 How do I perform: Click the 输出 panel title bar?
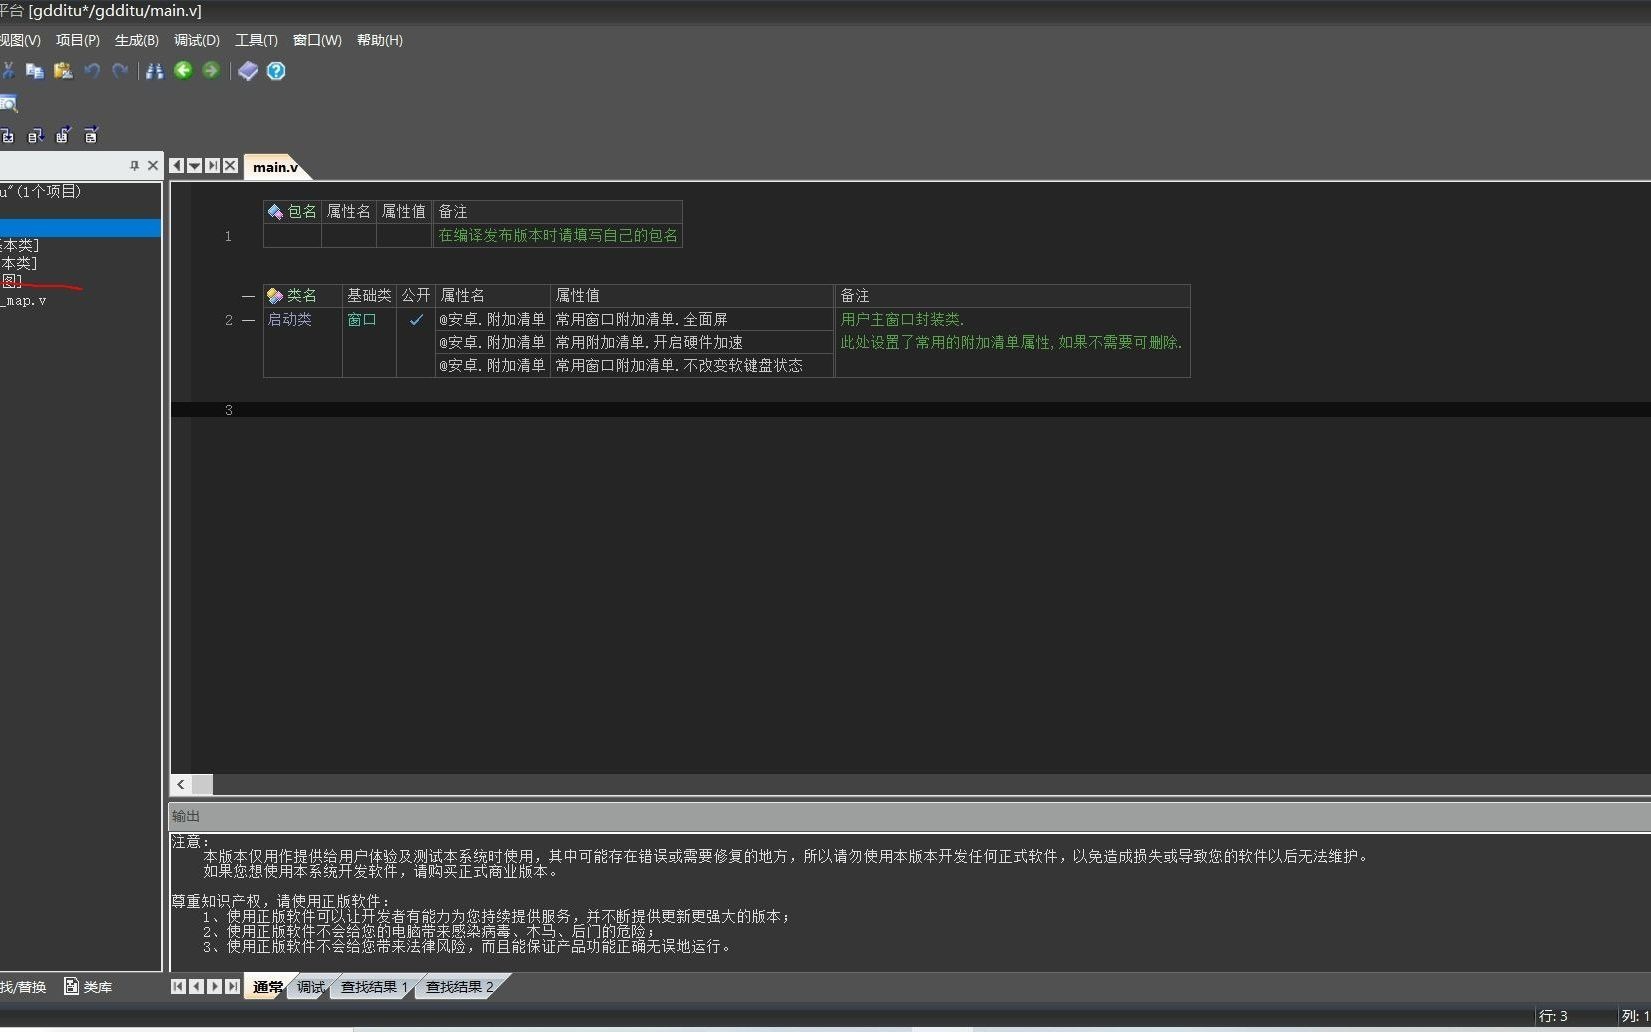910,816
